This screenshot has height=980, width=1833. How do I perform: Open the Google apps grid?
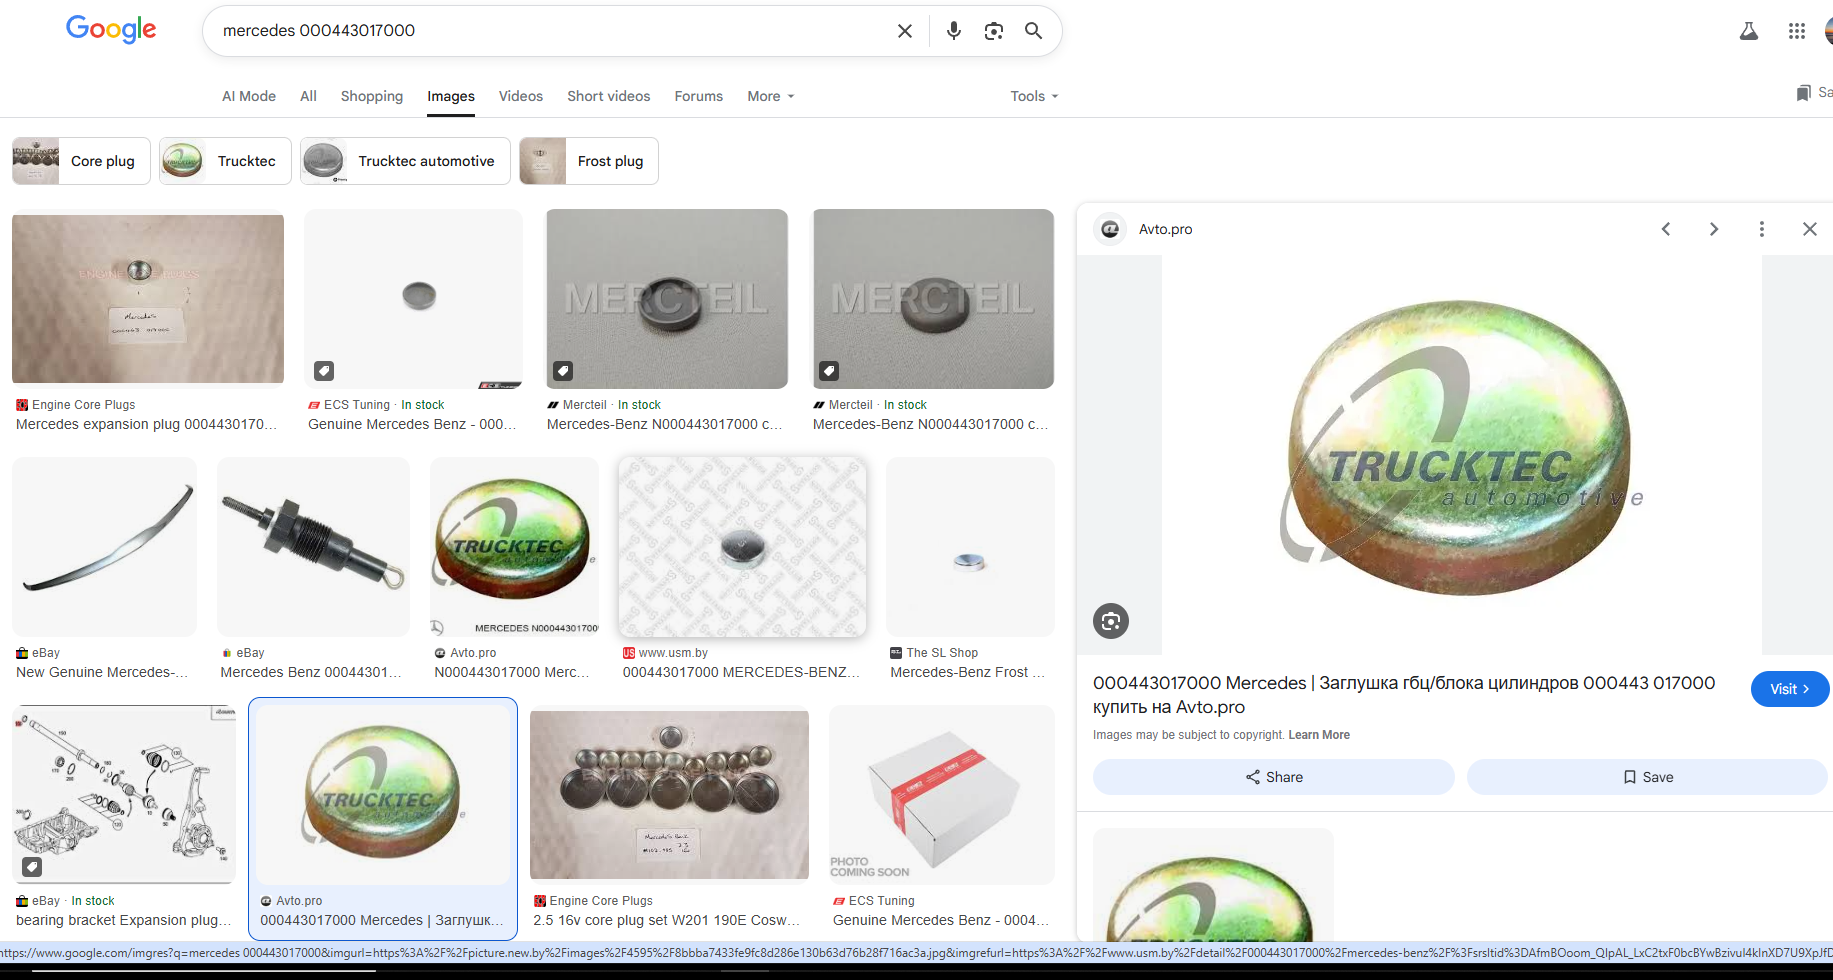tap(1796, 31)
